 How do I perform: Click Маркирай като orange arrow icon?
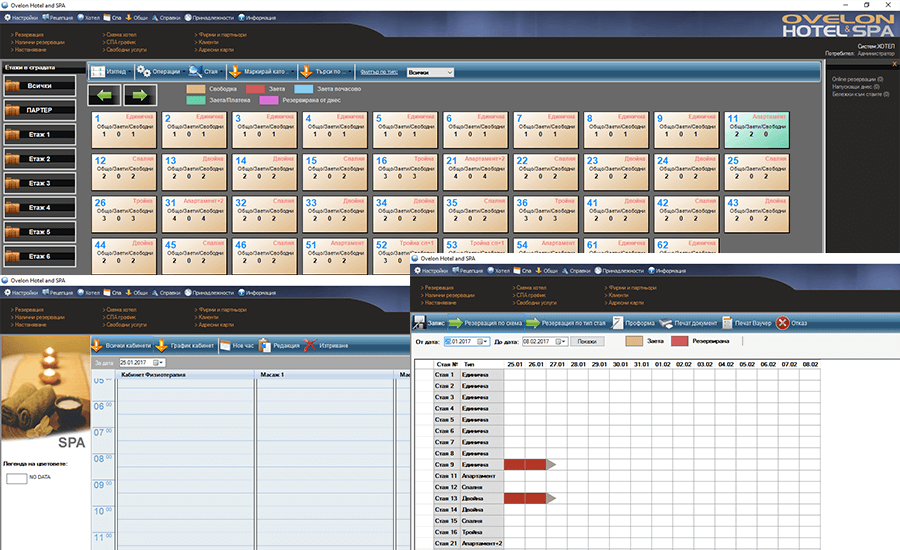pos(235,72)
